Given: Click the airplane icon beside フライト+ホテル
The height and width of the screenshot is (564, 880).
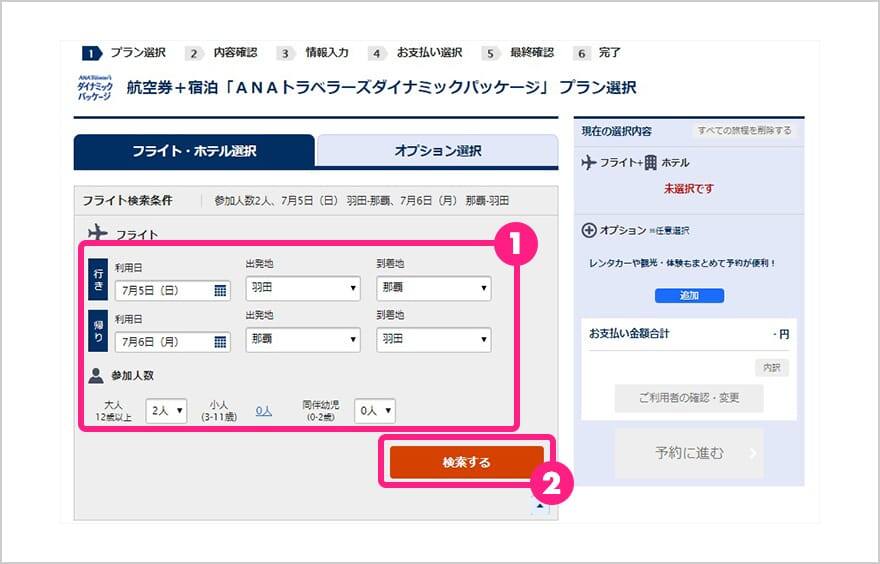Looking at the screenshot, I should (x=589, y=163).
